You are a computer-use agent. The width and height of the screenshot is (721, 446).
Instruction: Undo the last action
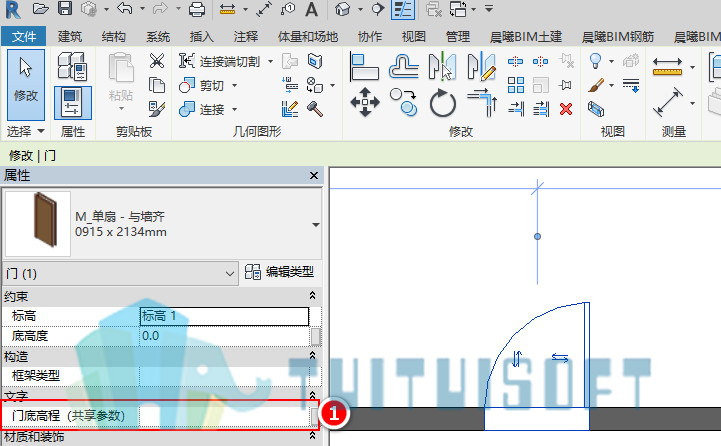[x=125, y=9]
